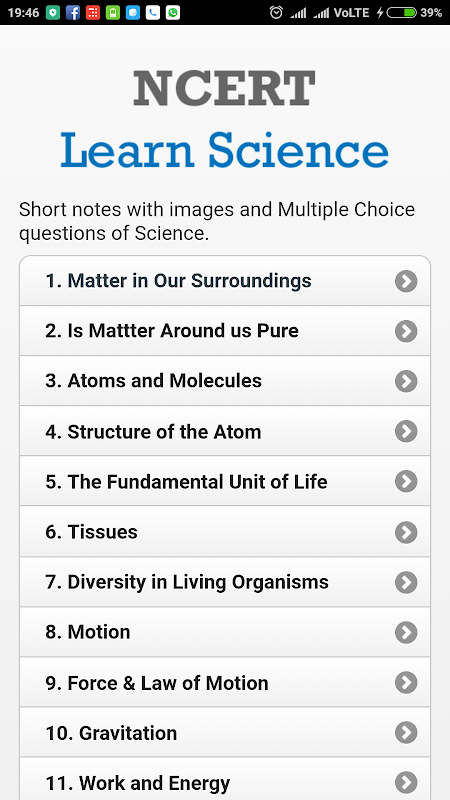Tap arrow next to Atoms and Molecules

[406, 381]
